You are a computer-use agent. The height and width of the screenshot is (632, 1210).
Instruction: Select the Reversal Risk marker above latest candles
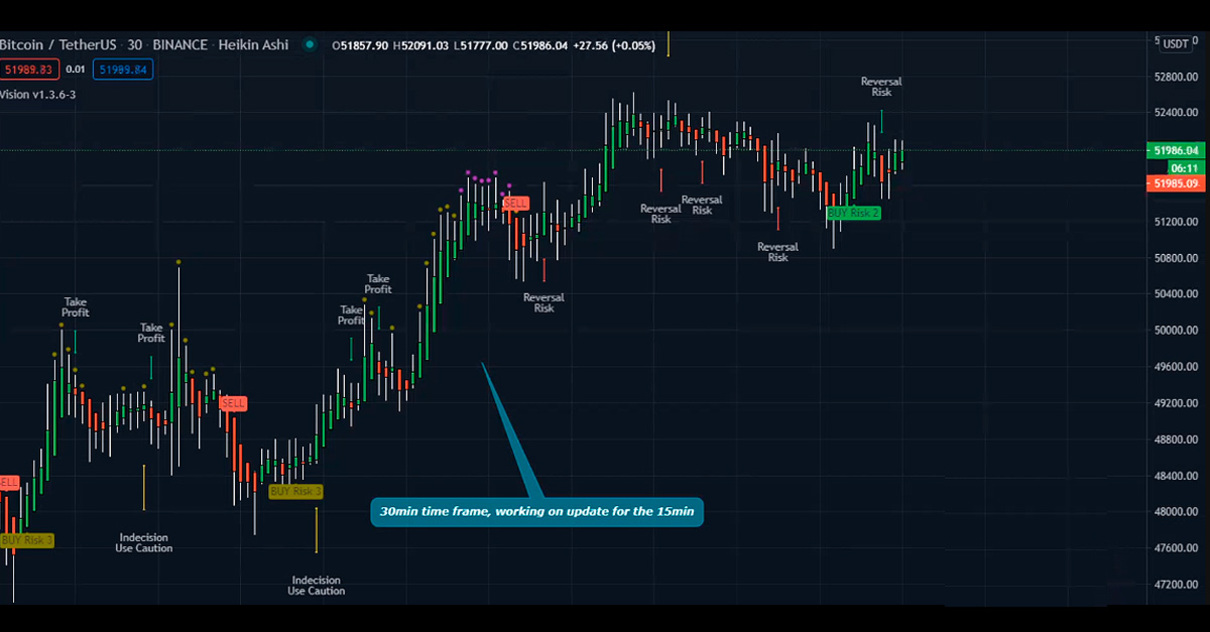(x=881, y=87)
